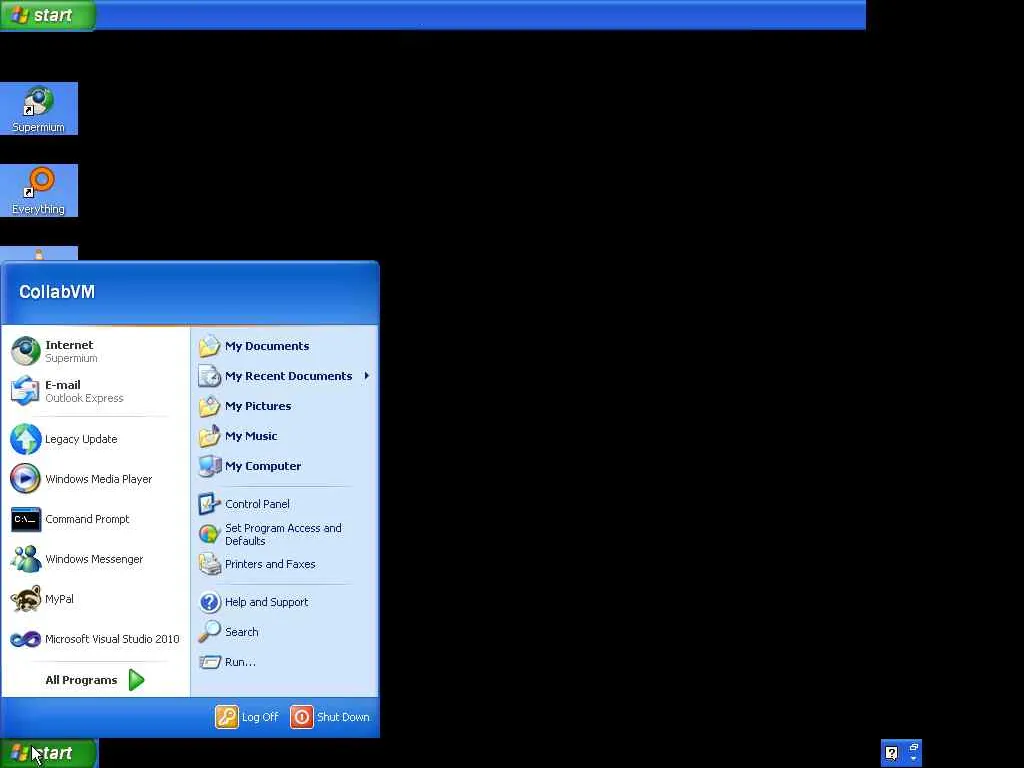Open My Documents folder icon
1024x768 pixels.
tap(210, 345)
